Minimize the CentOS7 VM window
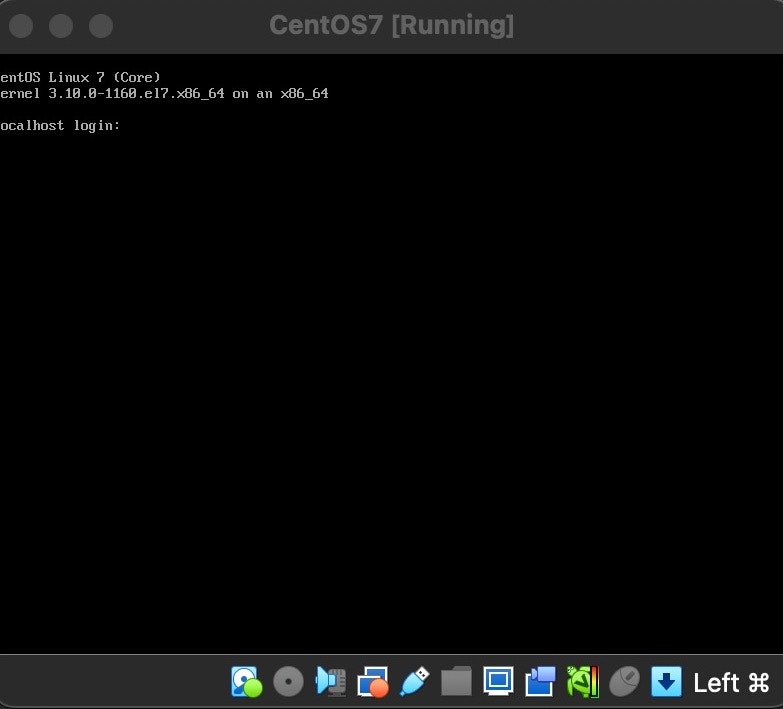Screen dimensions: 783x709 click(x=61, y=26)
